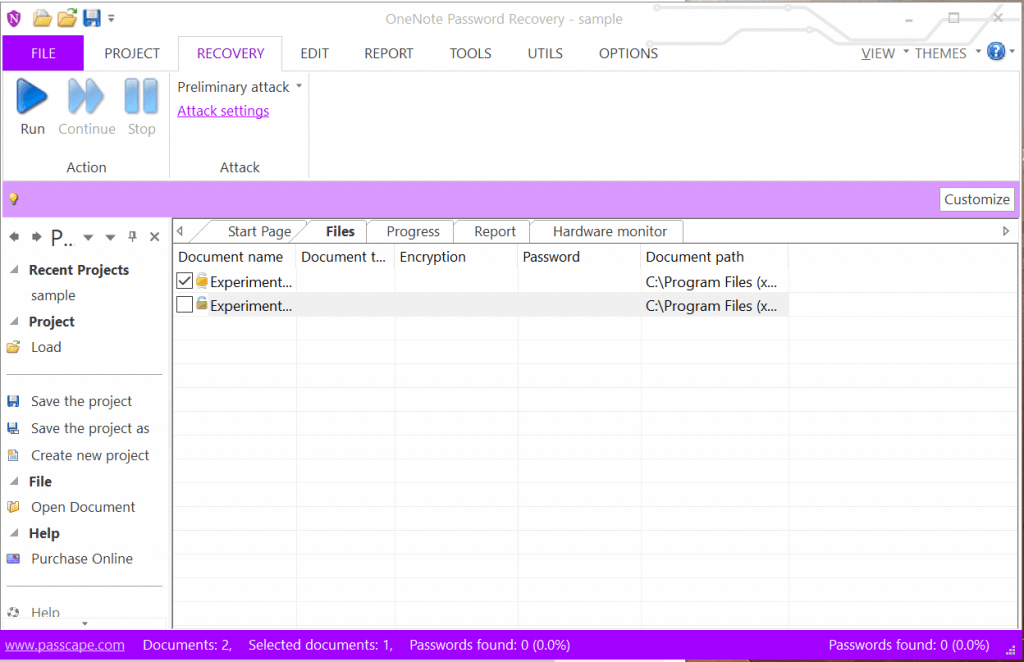The width and height of the screenshot is (1024, 662).
Task: Pin the Projects sidebar panel
Action: coord(131,236)
